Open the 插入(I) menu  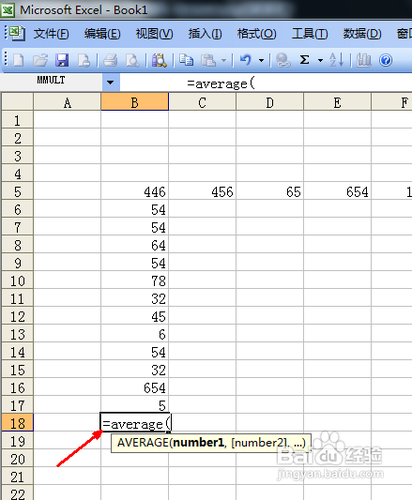pos(205,34)
